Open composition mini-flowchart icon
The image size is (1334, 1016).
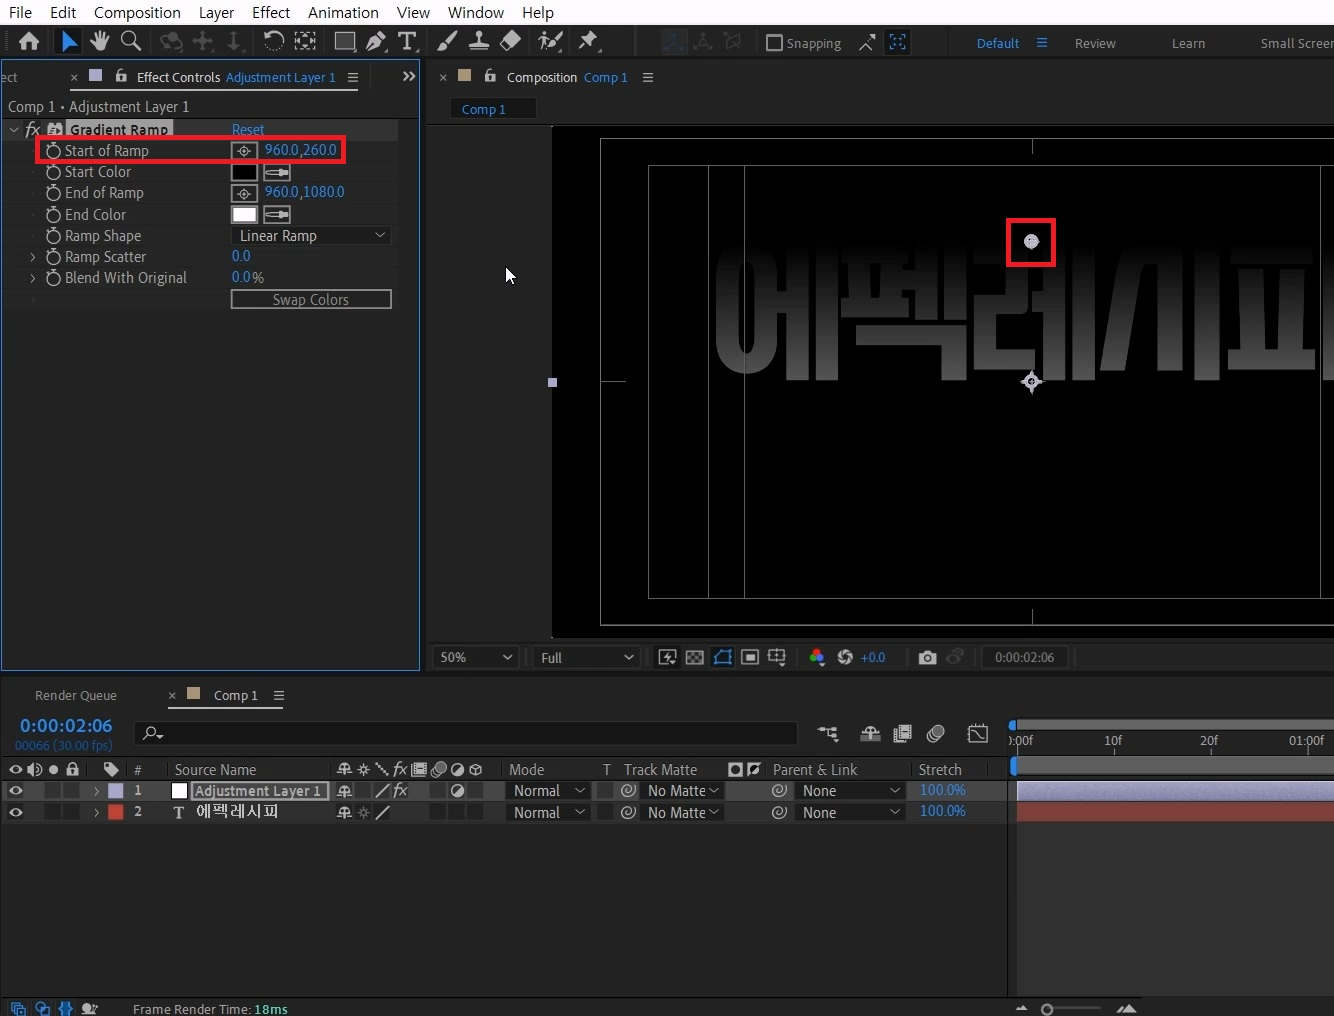tap(828, 733)
